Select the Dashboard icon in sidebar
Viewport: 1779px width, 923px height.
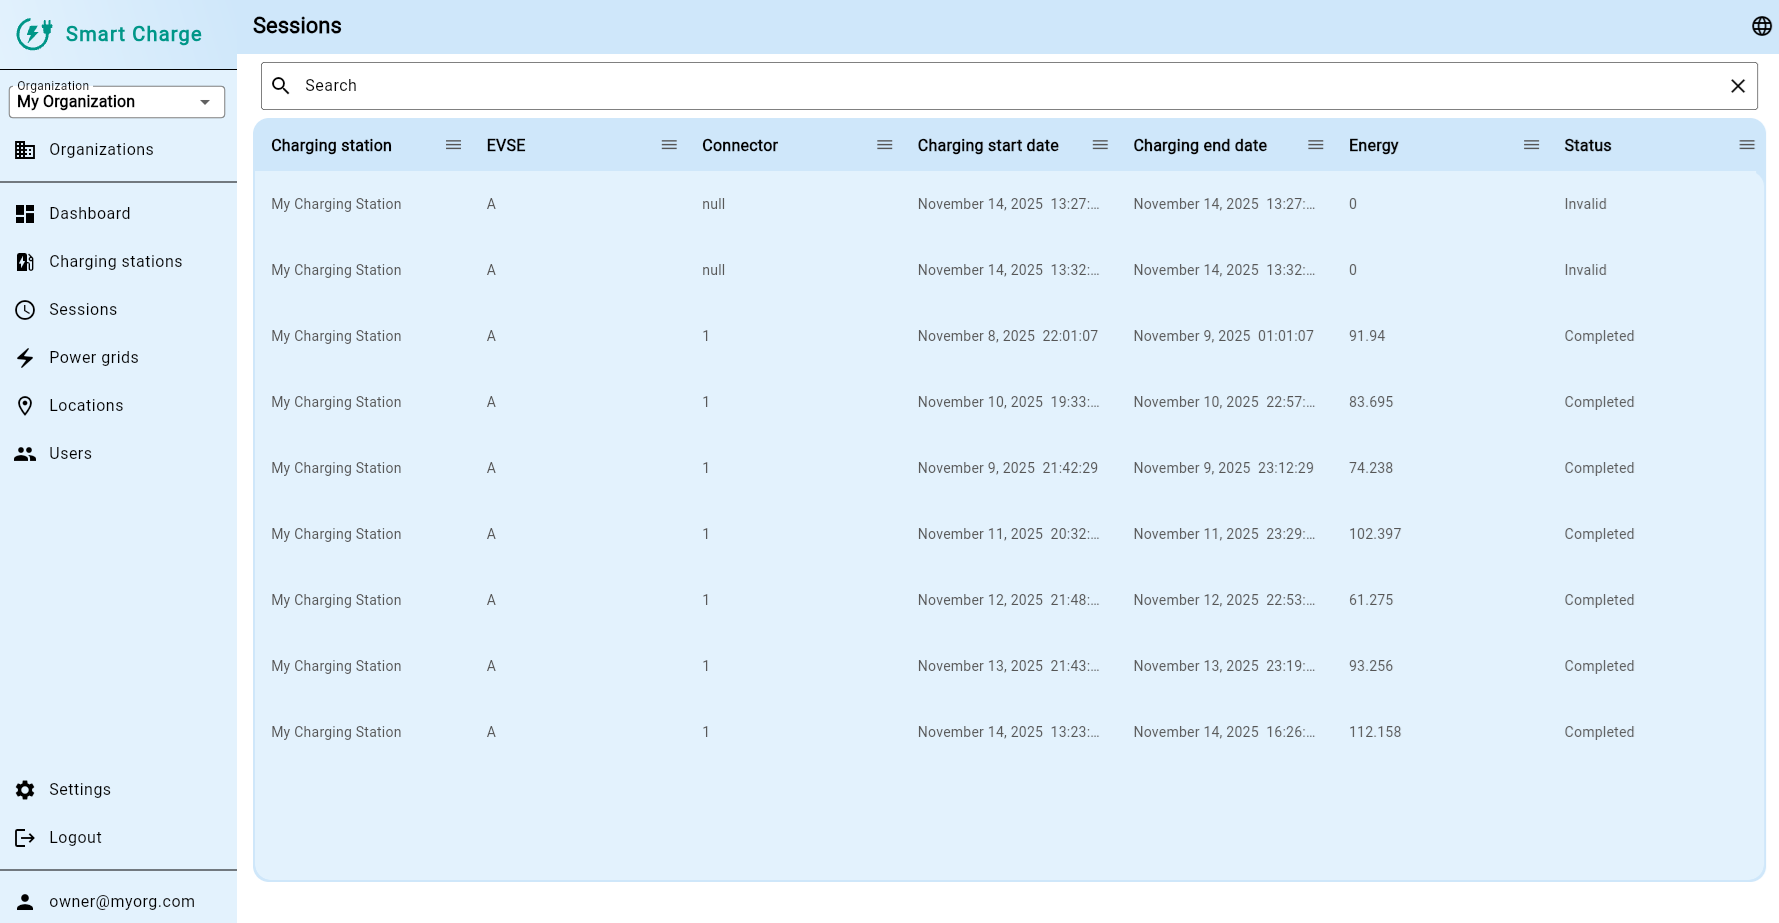tap(25, 213)
